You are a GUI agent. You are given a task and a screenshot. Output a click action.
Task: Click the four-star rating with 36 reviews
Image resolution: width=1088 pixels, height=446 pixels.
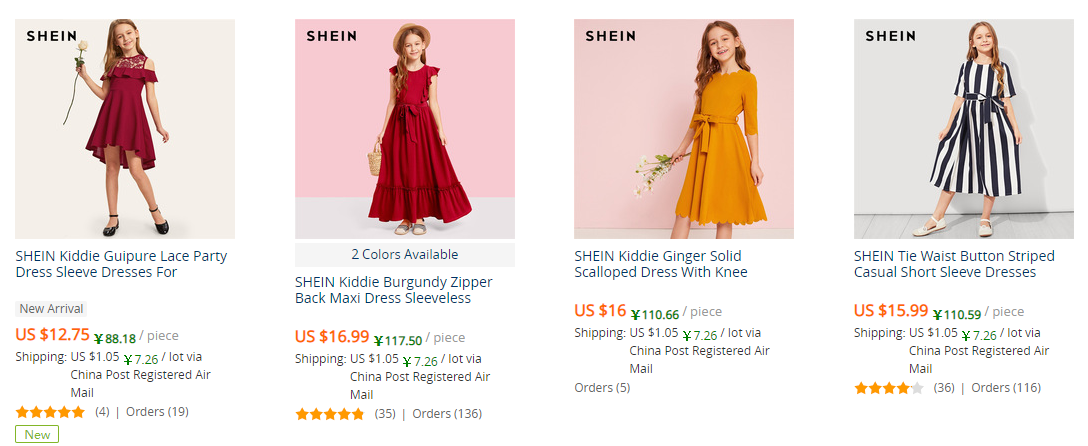tap(889, 387)
